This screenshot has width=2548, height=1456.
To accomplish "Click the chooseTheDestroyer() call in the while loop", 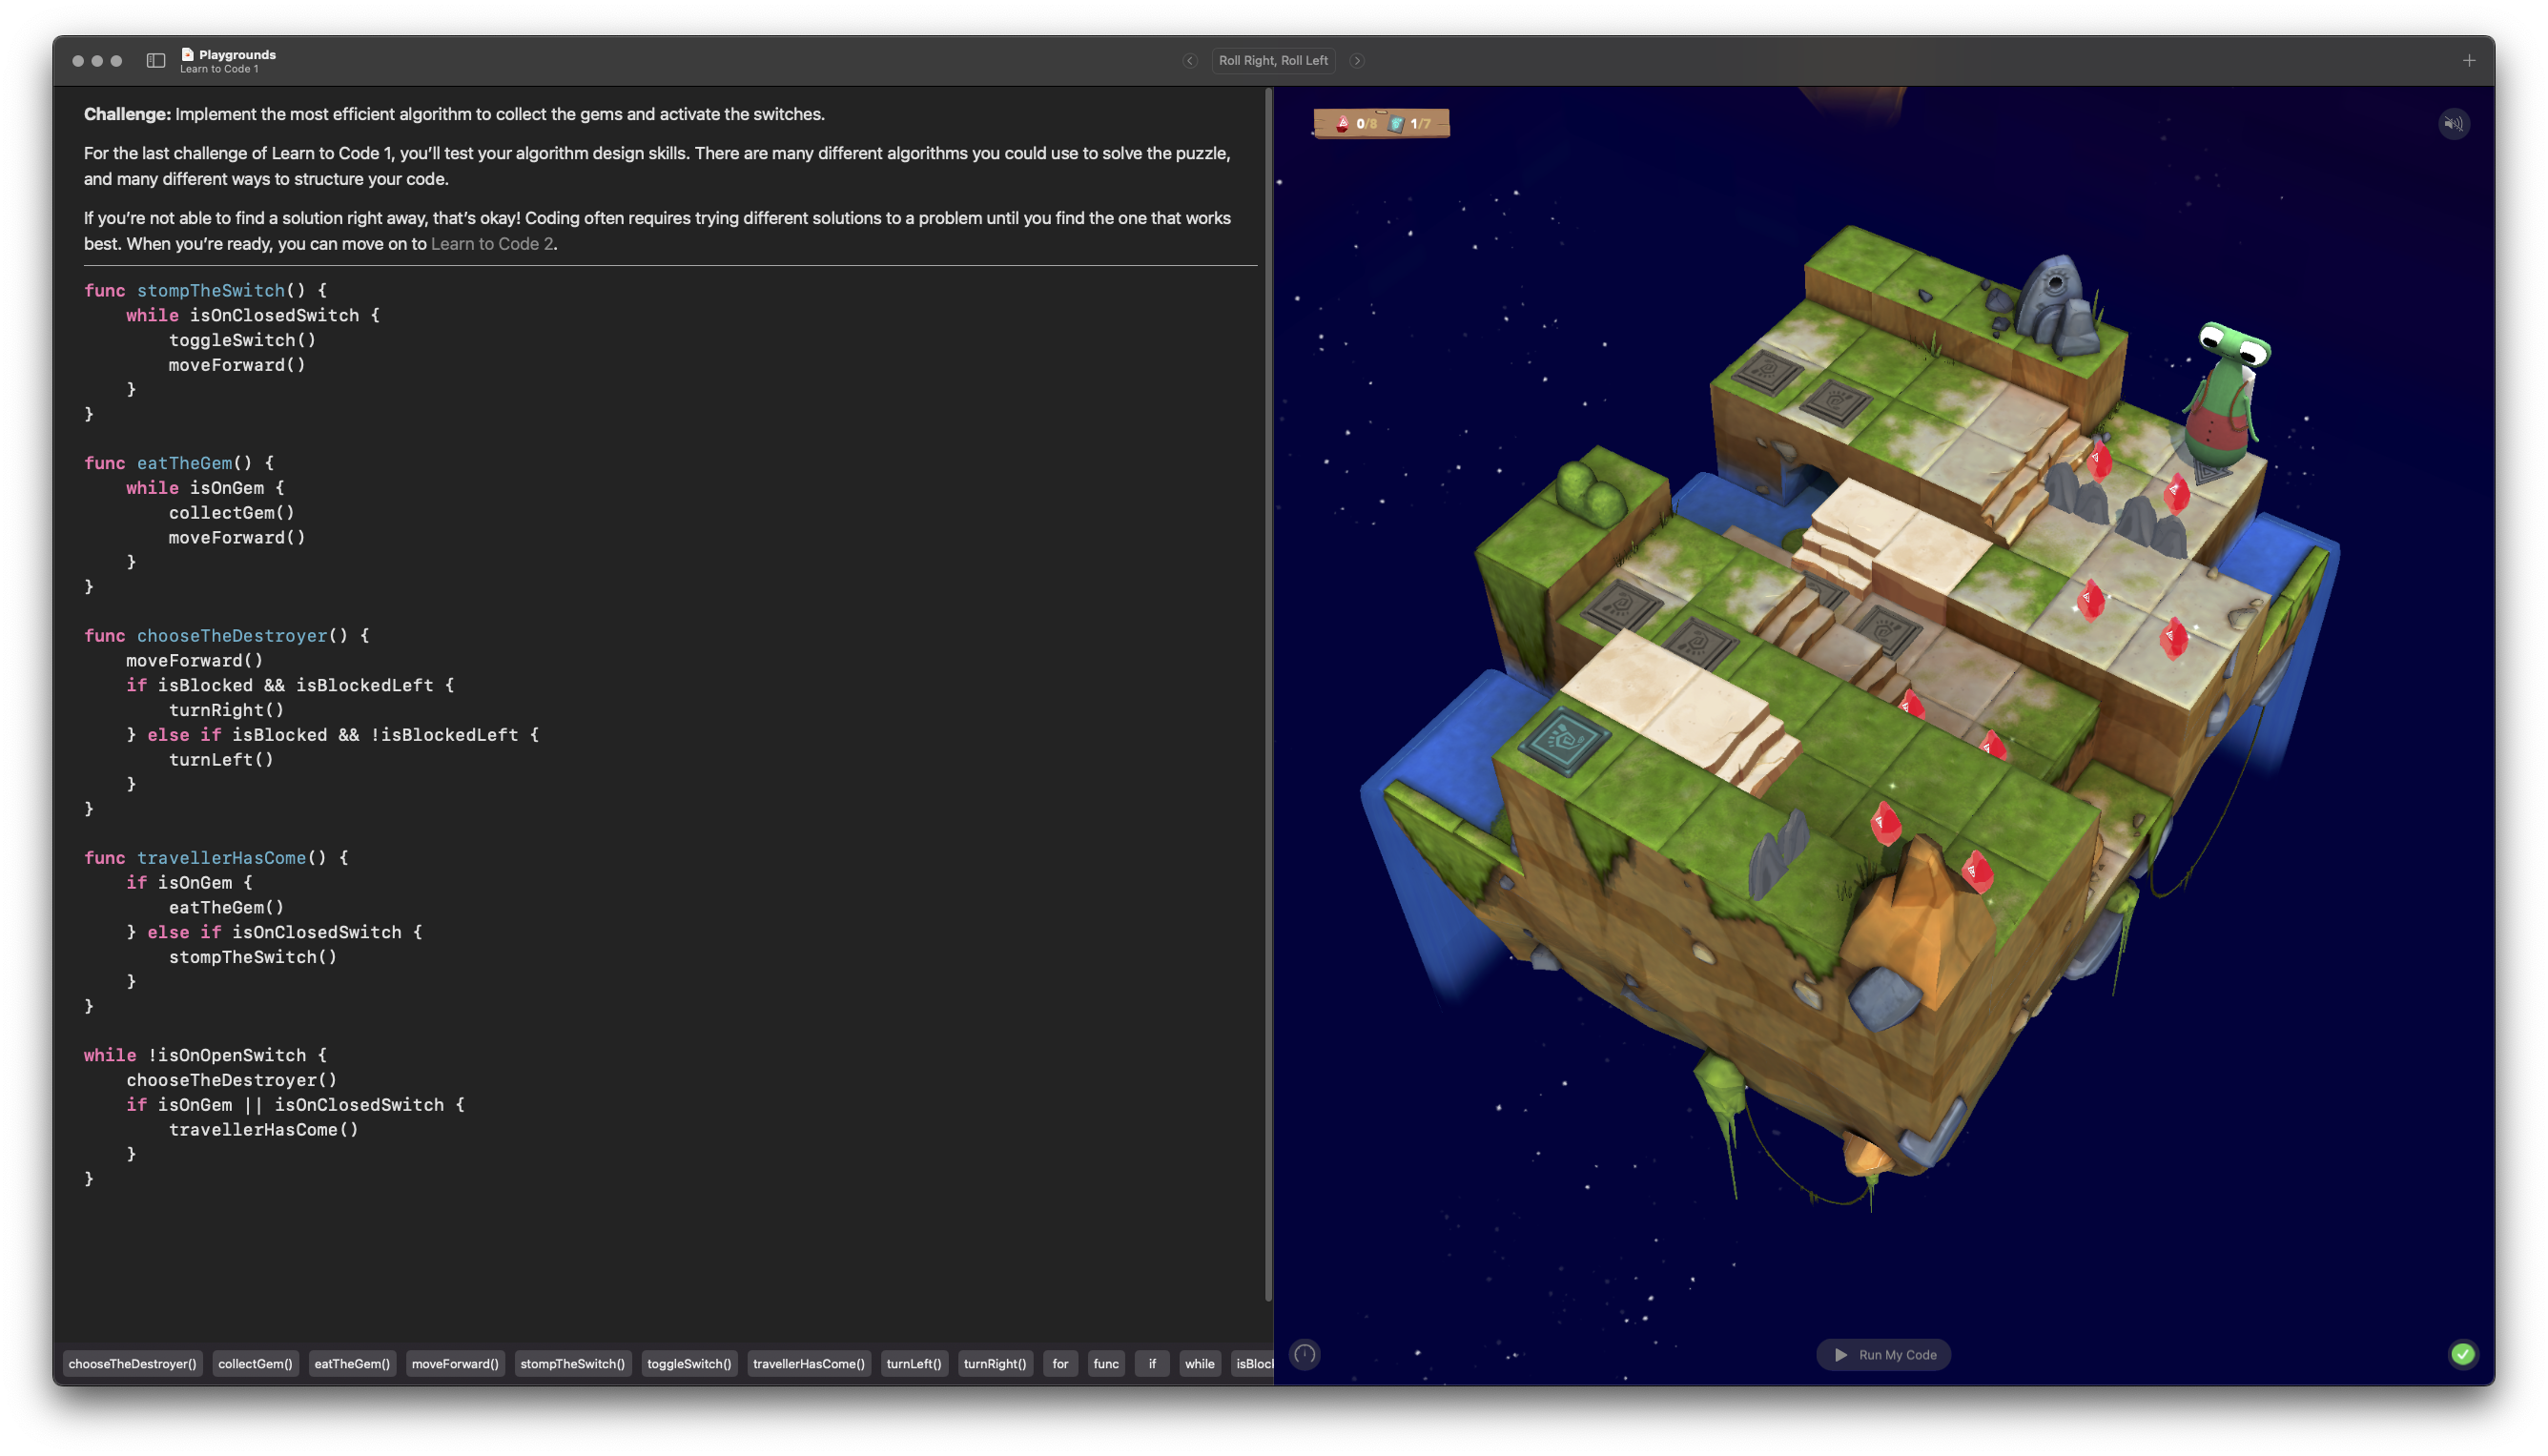I will tap(232, 1080).
